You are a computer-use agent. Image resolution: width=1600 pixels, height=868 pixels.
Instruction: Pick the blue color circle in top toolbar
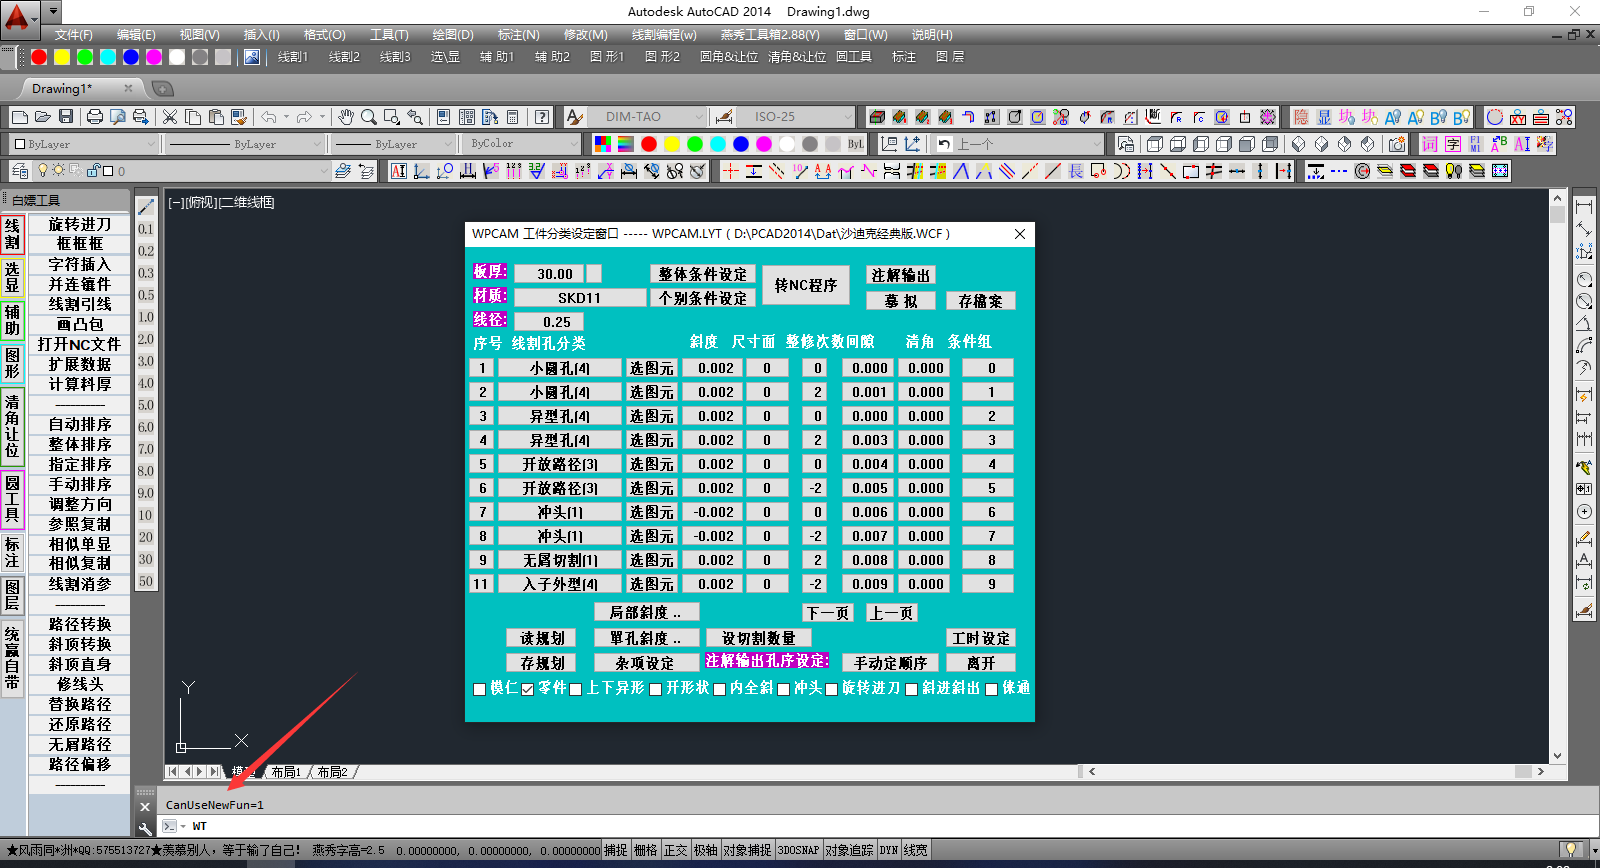coord(131,57)
